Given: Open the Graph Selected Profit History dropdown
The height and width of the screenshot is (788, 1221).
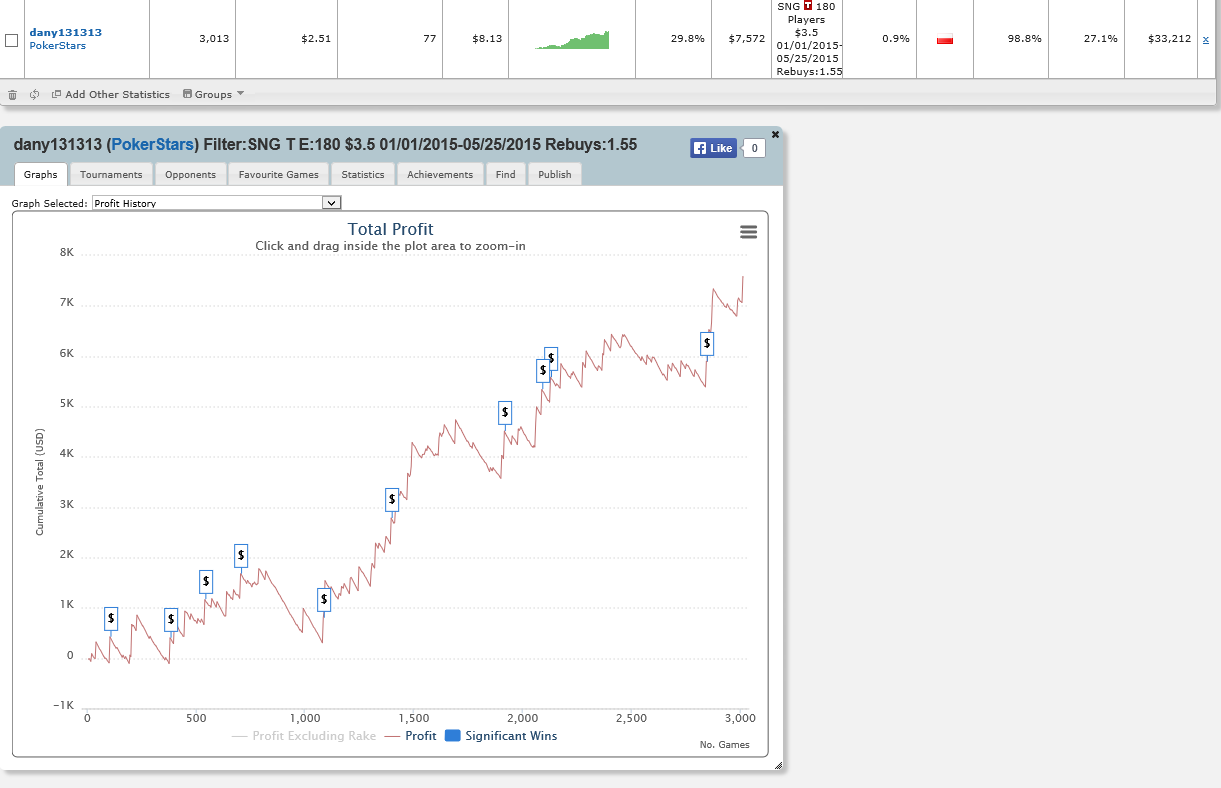Looking at the screenshot, I should [x=217, y=203].
